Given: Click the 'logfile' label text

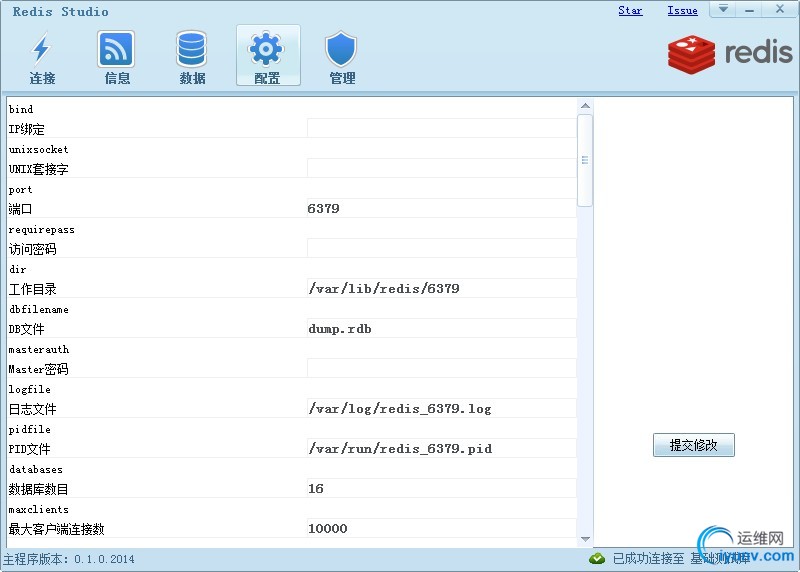Looking at the screenshot, I should point(30,390).
